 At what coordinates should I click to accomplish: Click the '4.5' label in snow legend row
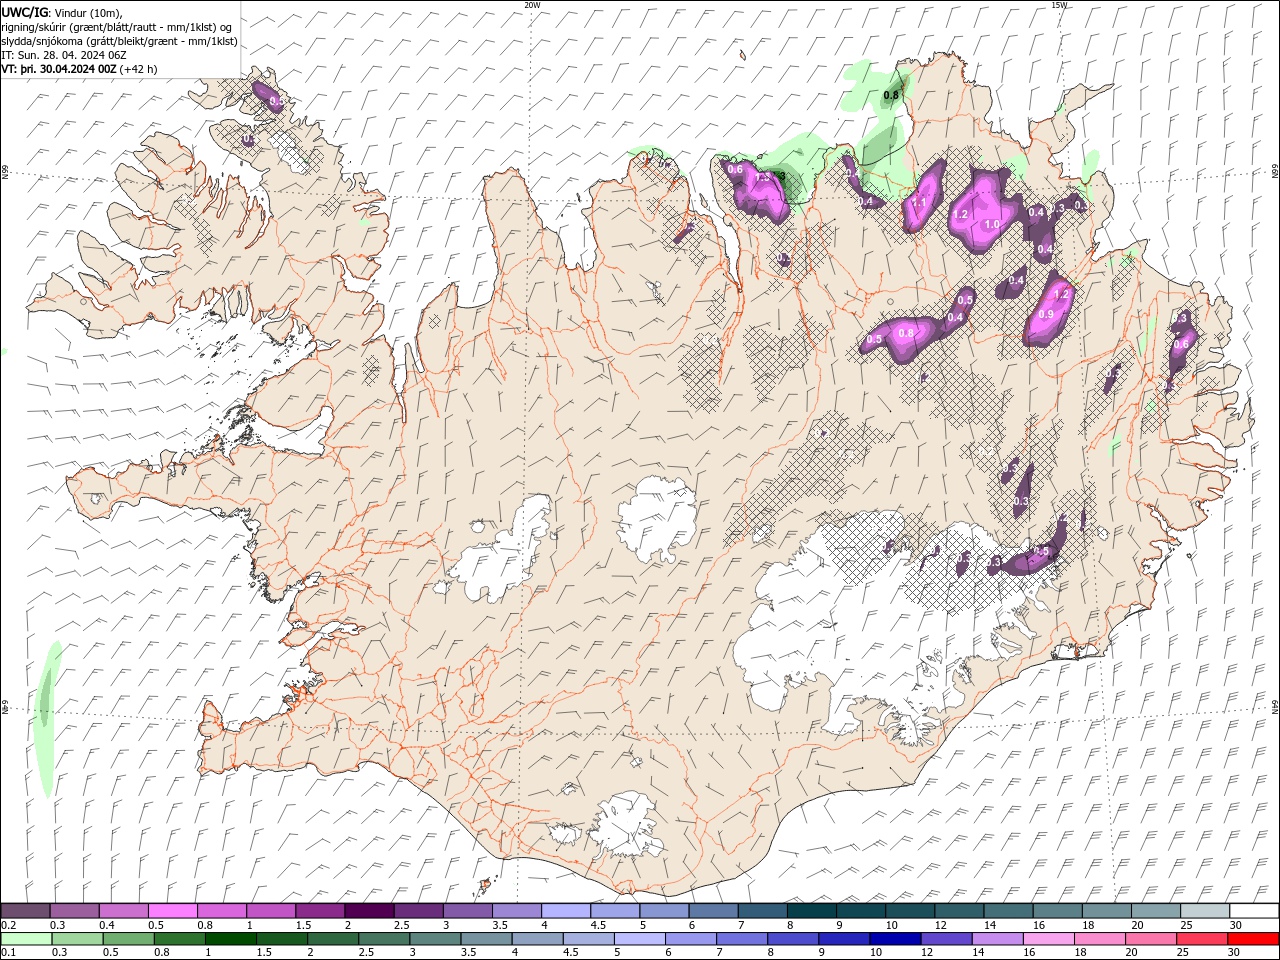[598, 925]
